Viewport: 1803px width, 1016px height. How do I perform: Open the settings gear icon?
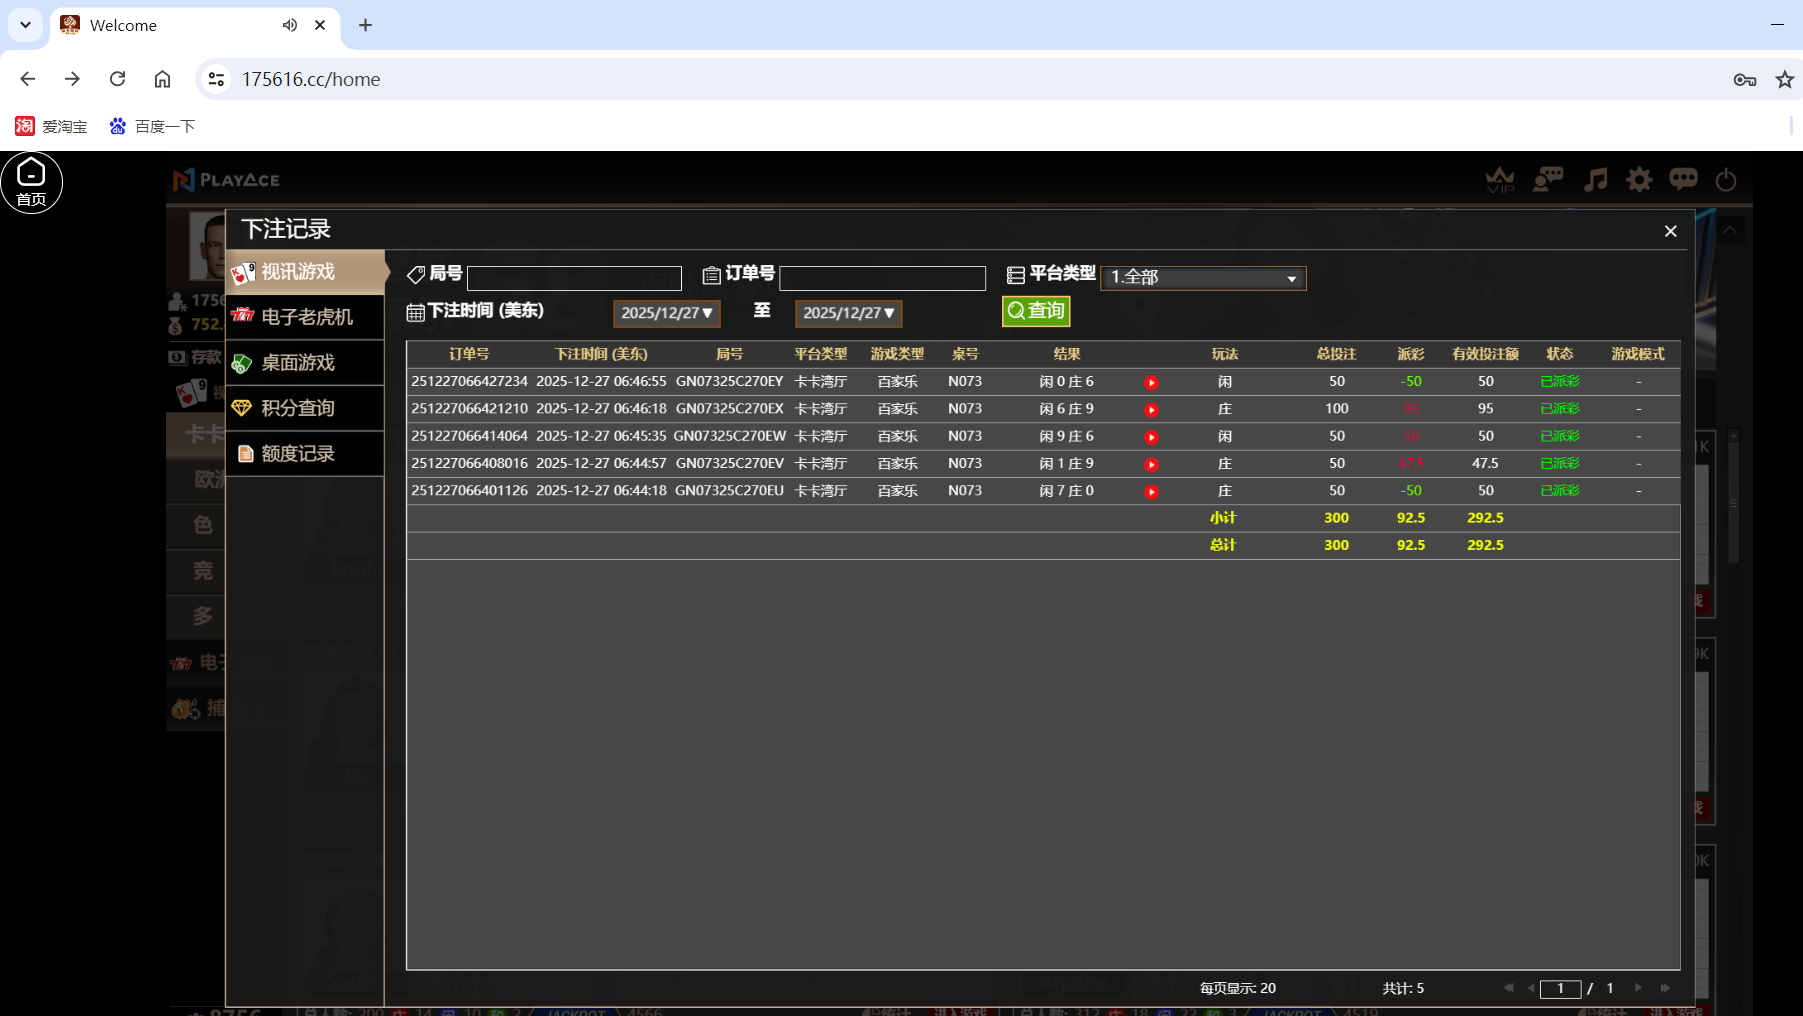point(1640,180)
